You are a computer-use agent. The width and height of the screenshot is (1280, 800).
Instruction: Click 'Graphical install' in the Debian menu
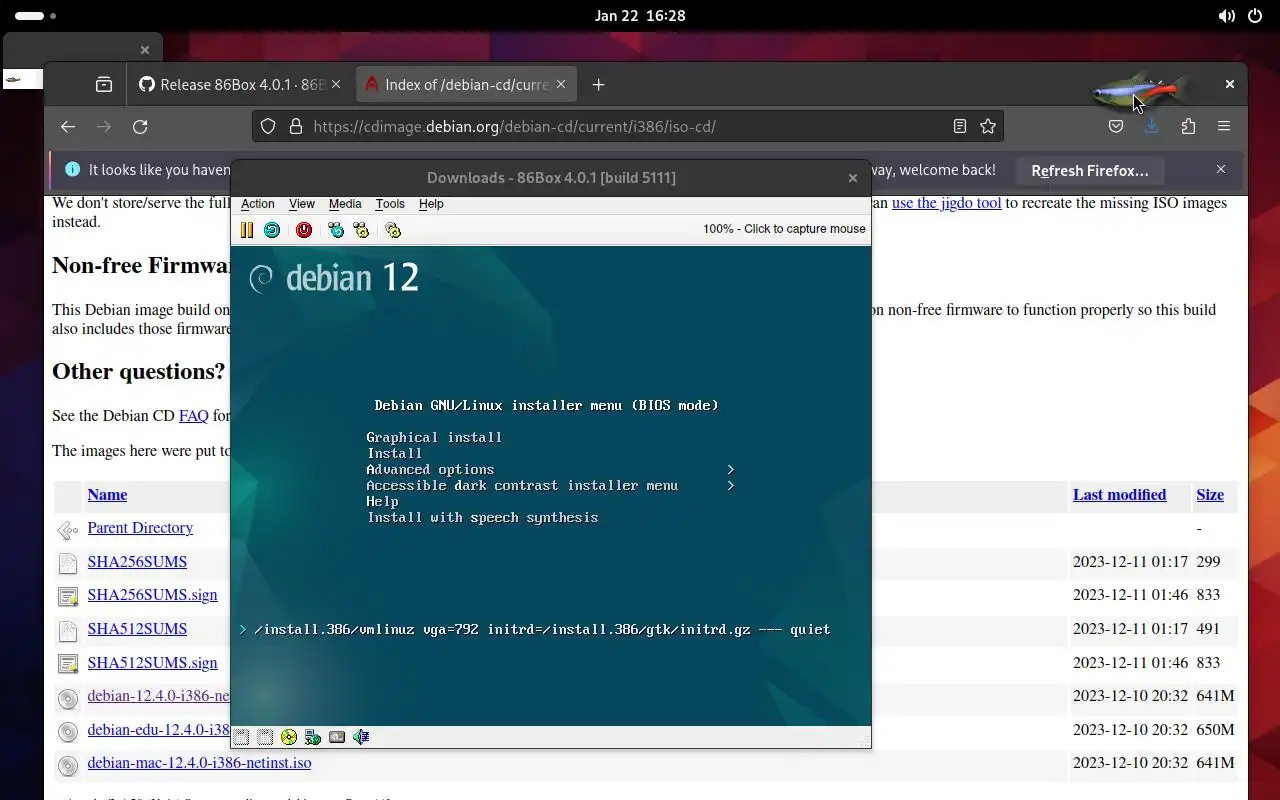(x=434, y=437)
